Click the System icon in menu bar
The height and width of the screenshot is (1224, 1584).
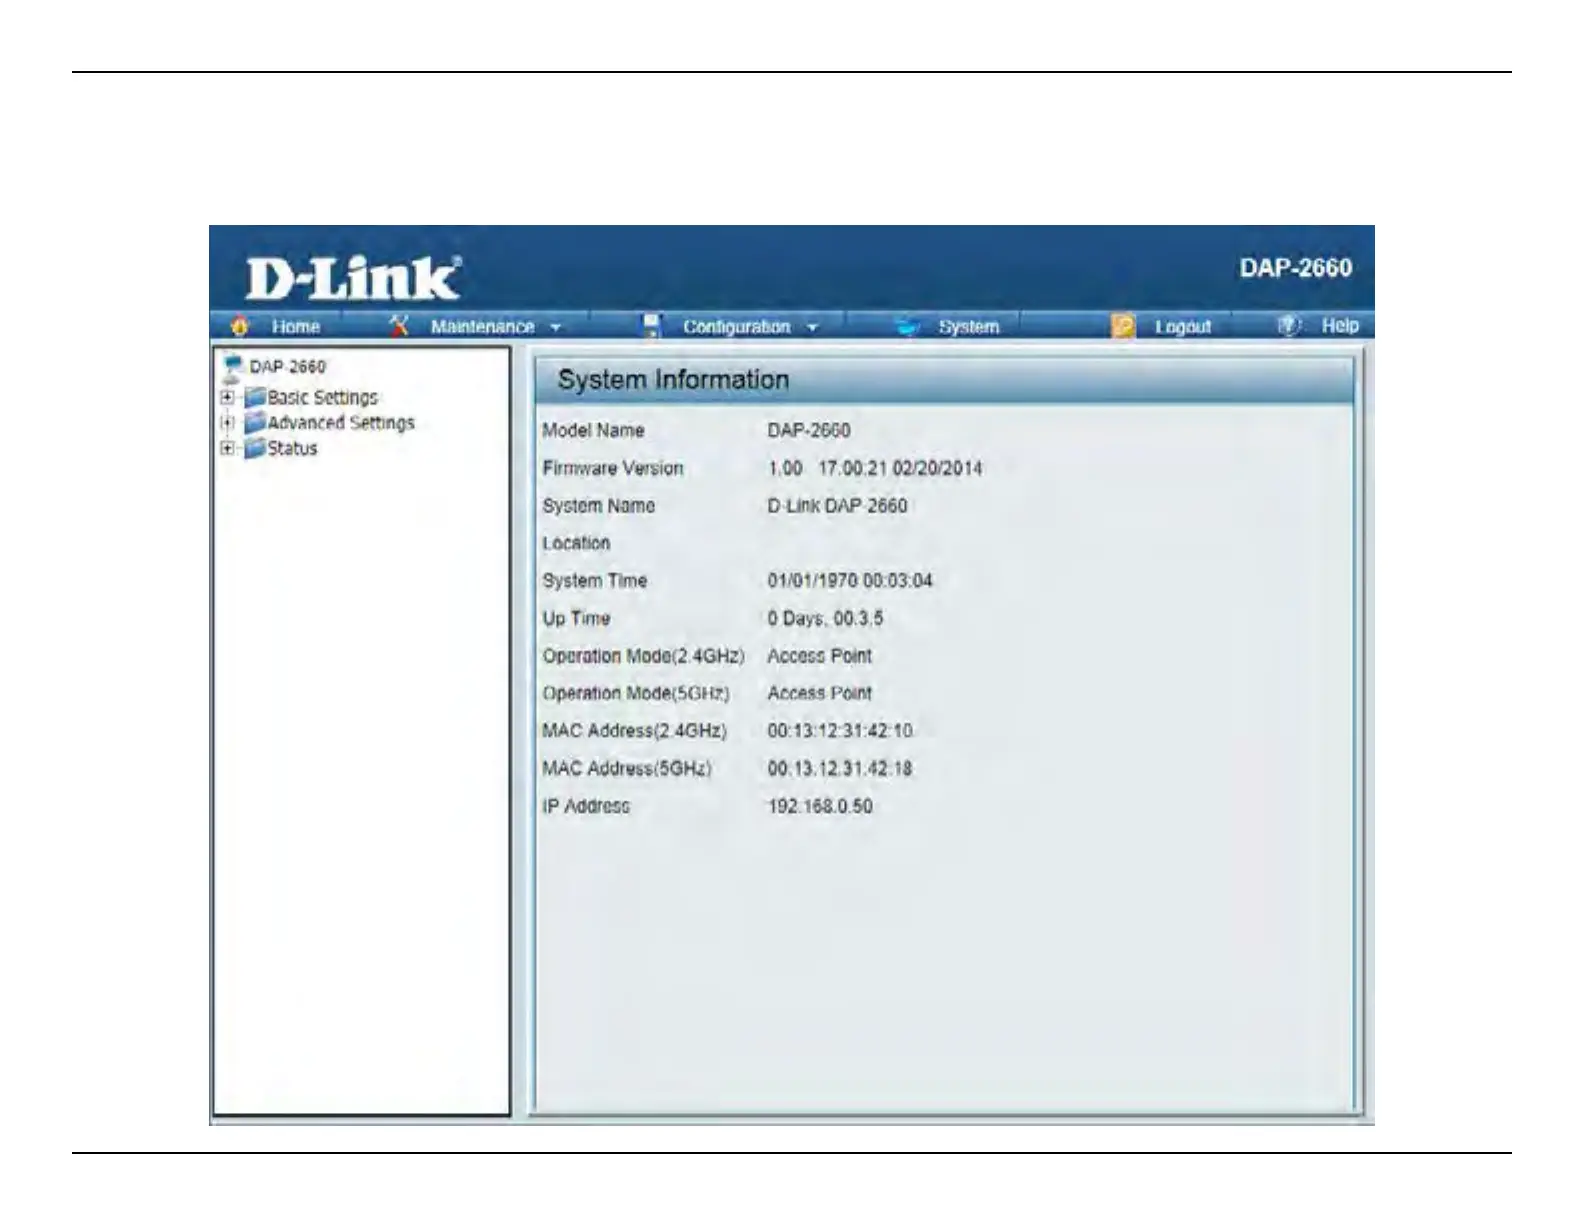click(x=908, y=326)
